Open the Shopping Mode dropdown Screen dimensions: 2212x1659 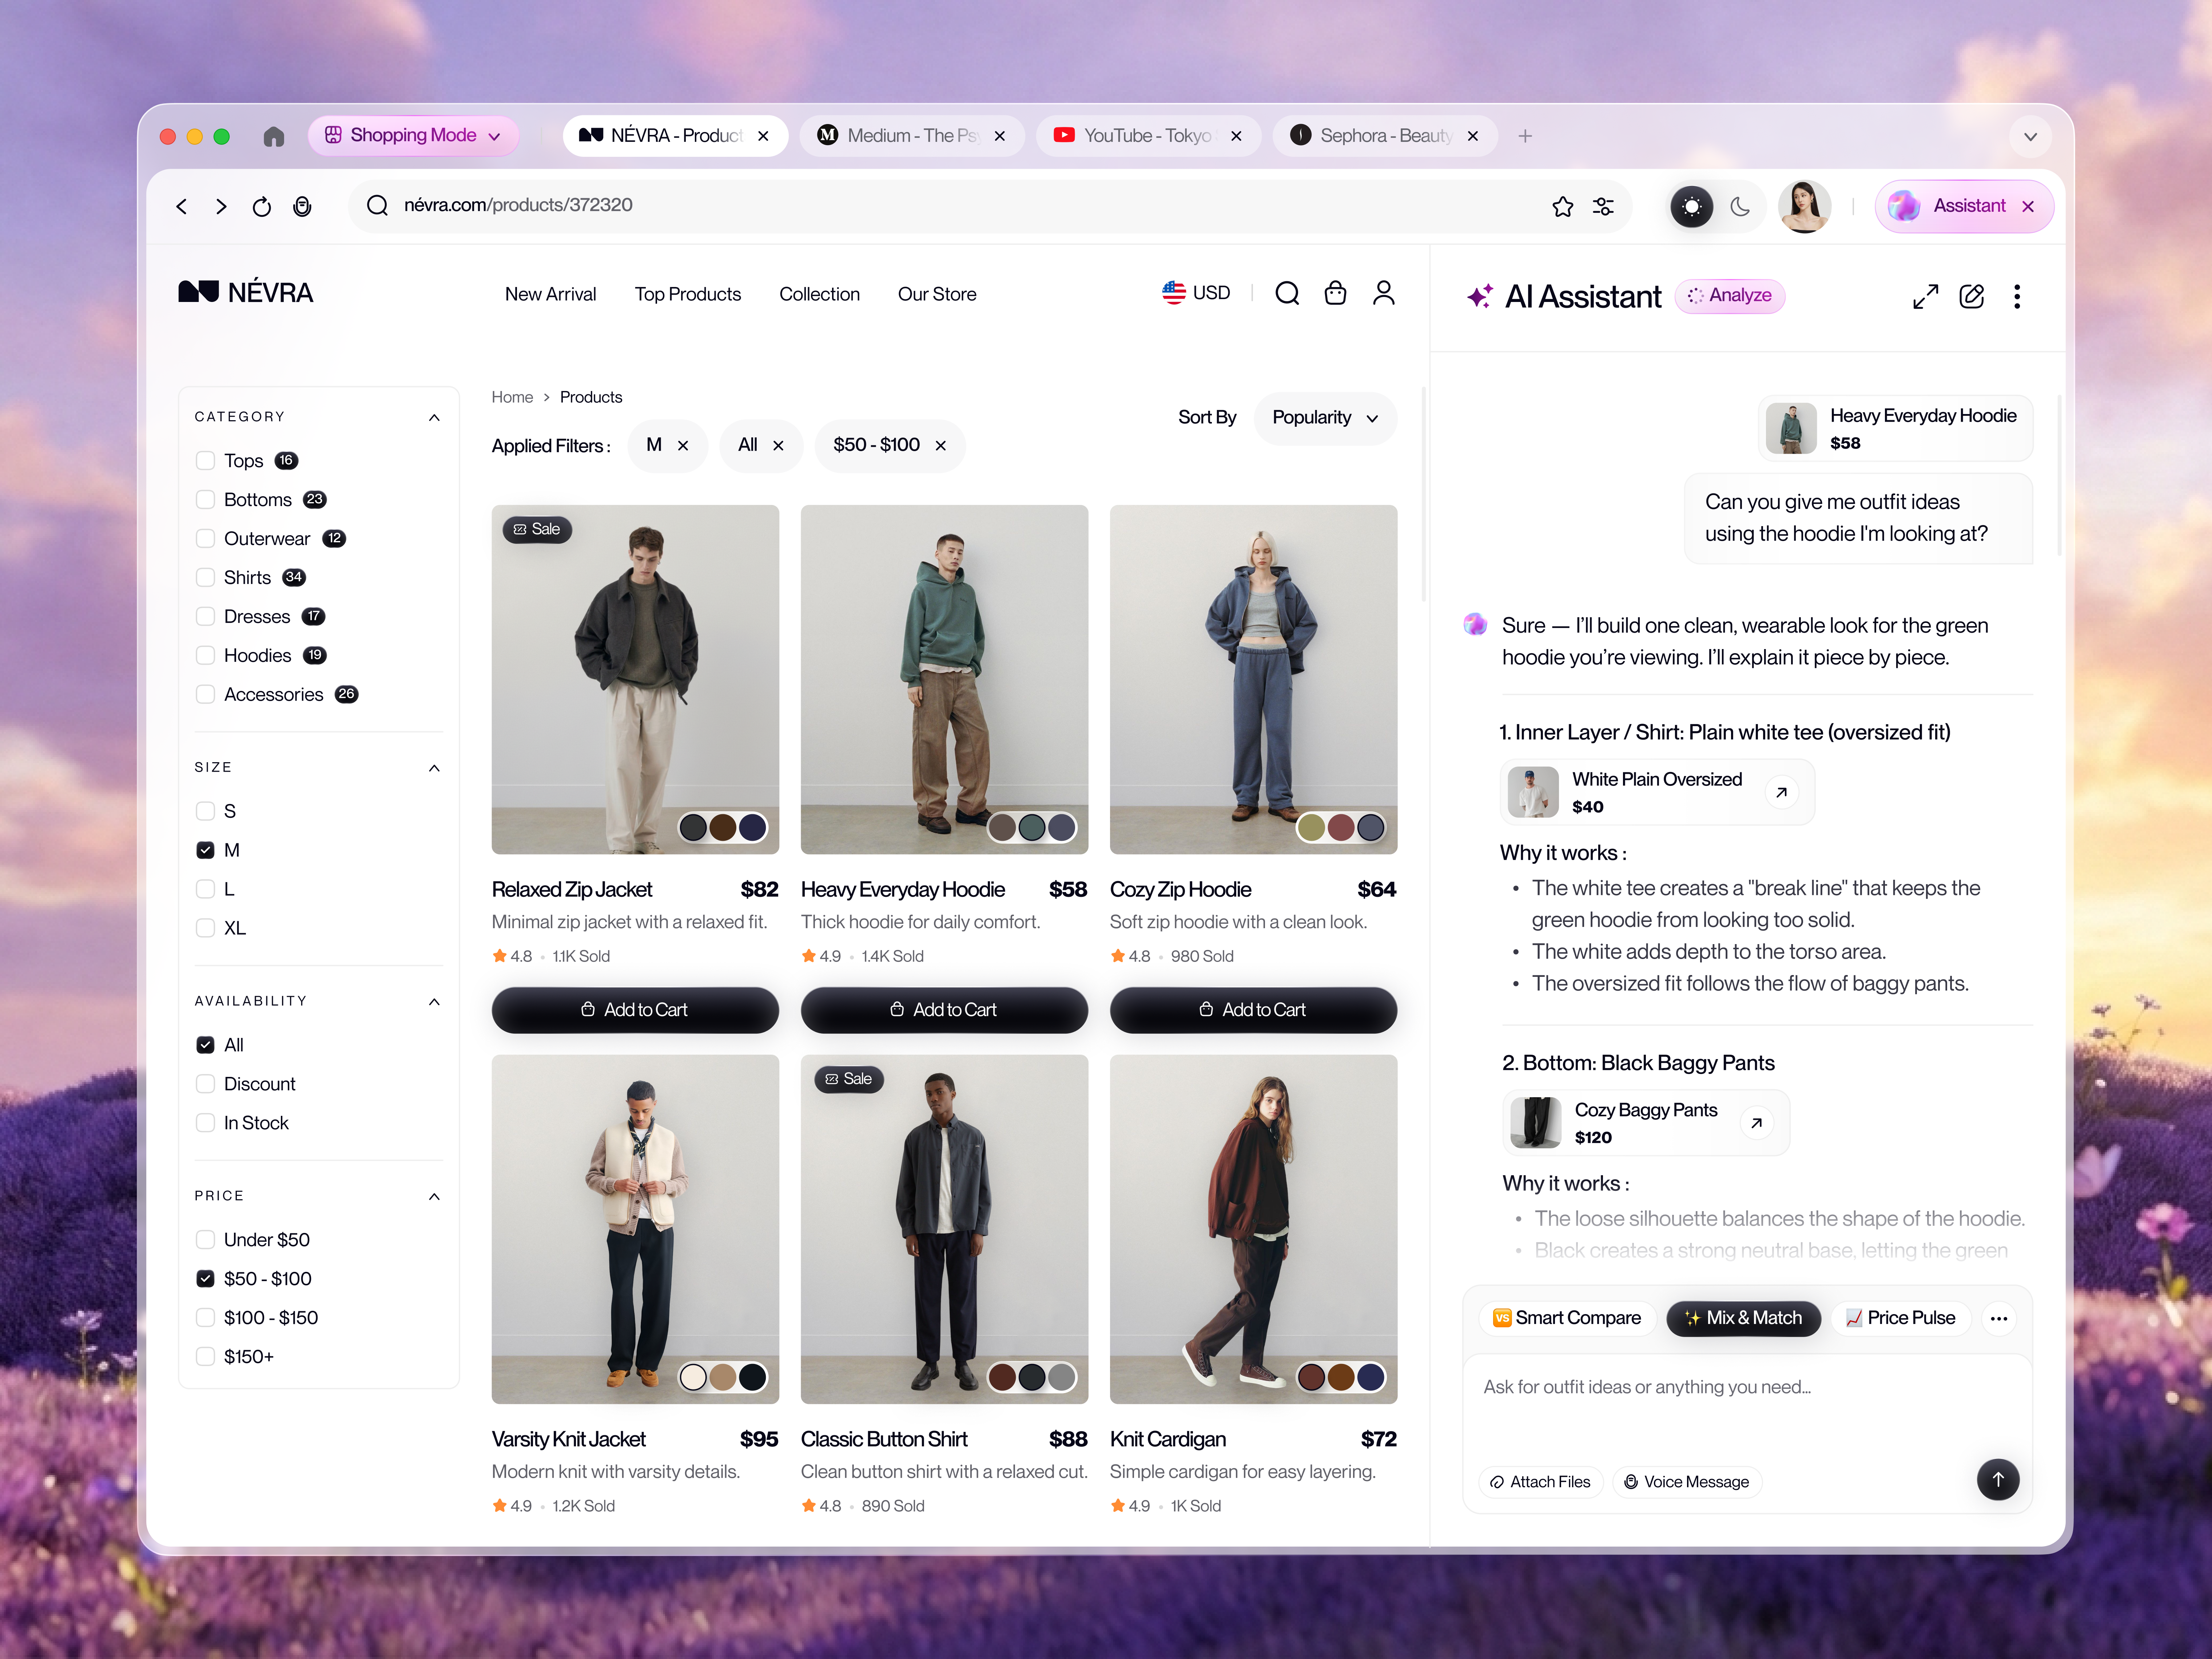coord(413,136)
